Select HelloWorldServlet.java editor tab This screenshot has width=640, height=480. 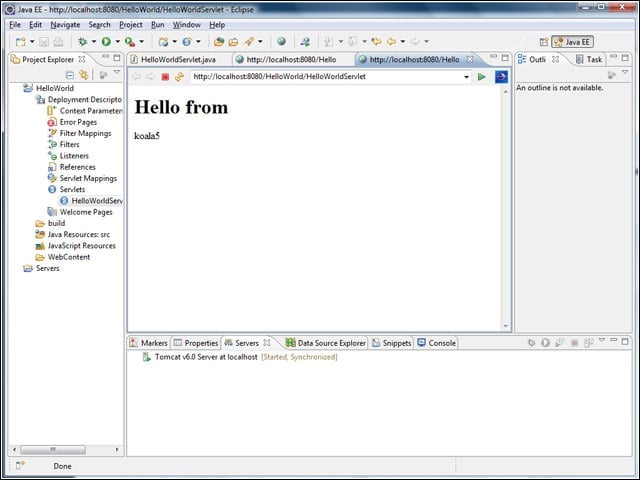point(173,60)
